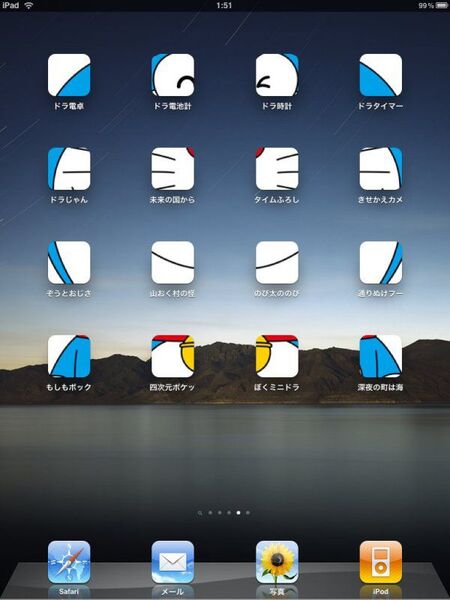Tap the first home-screen page dot

[210, 512]
